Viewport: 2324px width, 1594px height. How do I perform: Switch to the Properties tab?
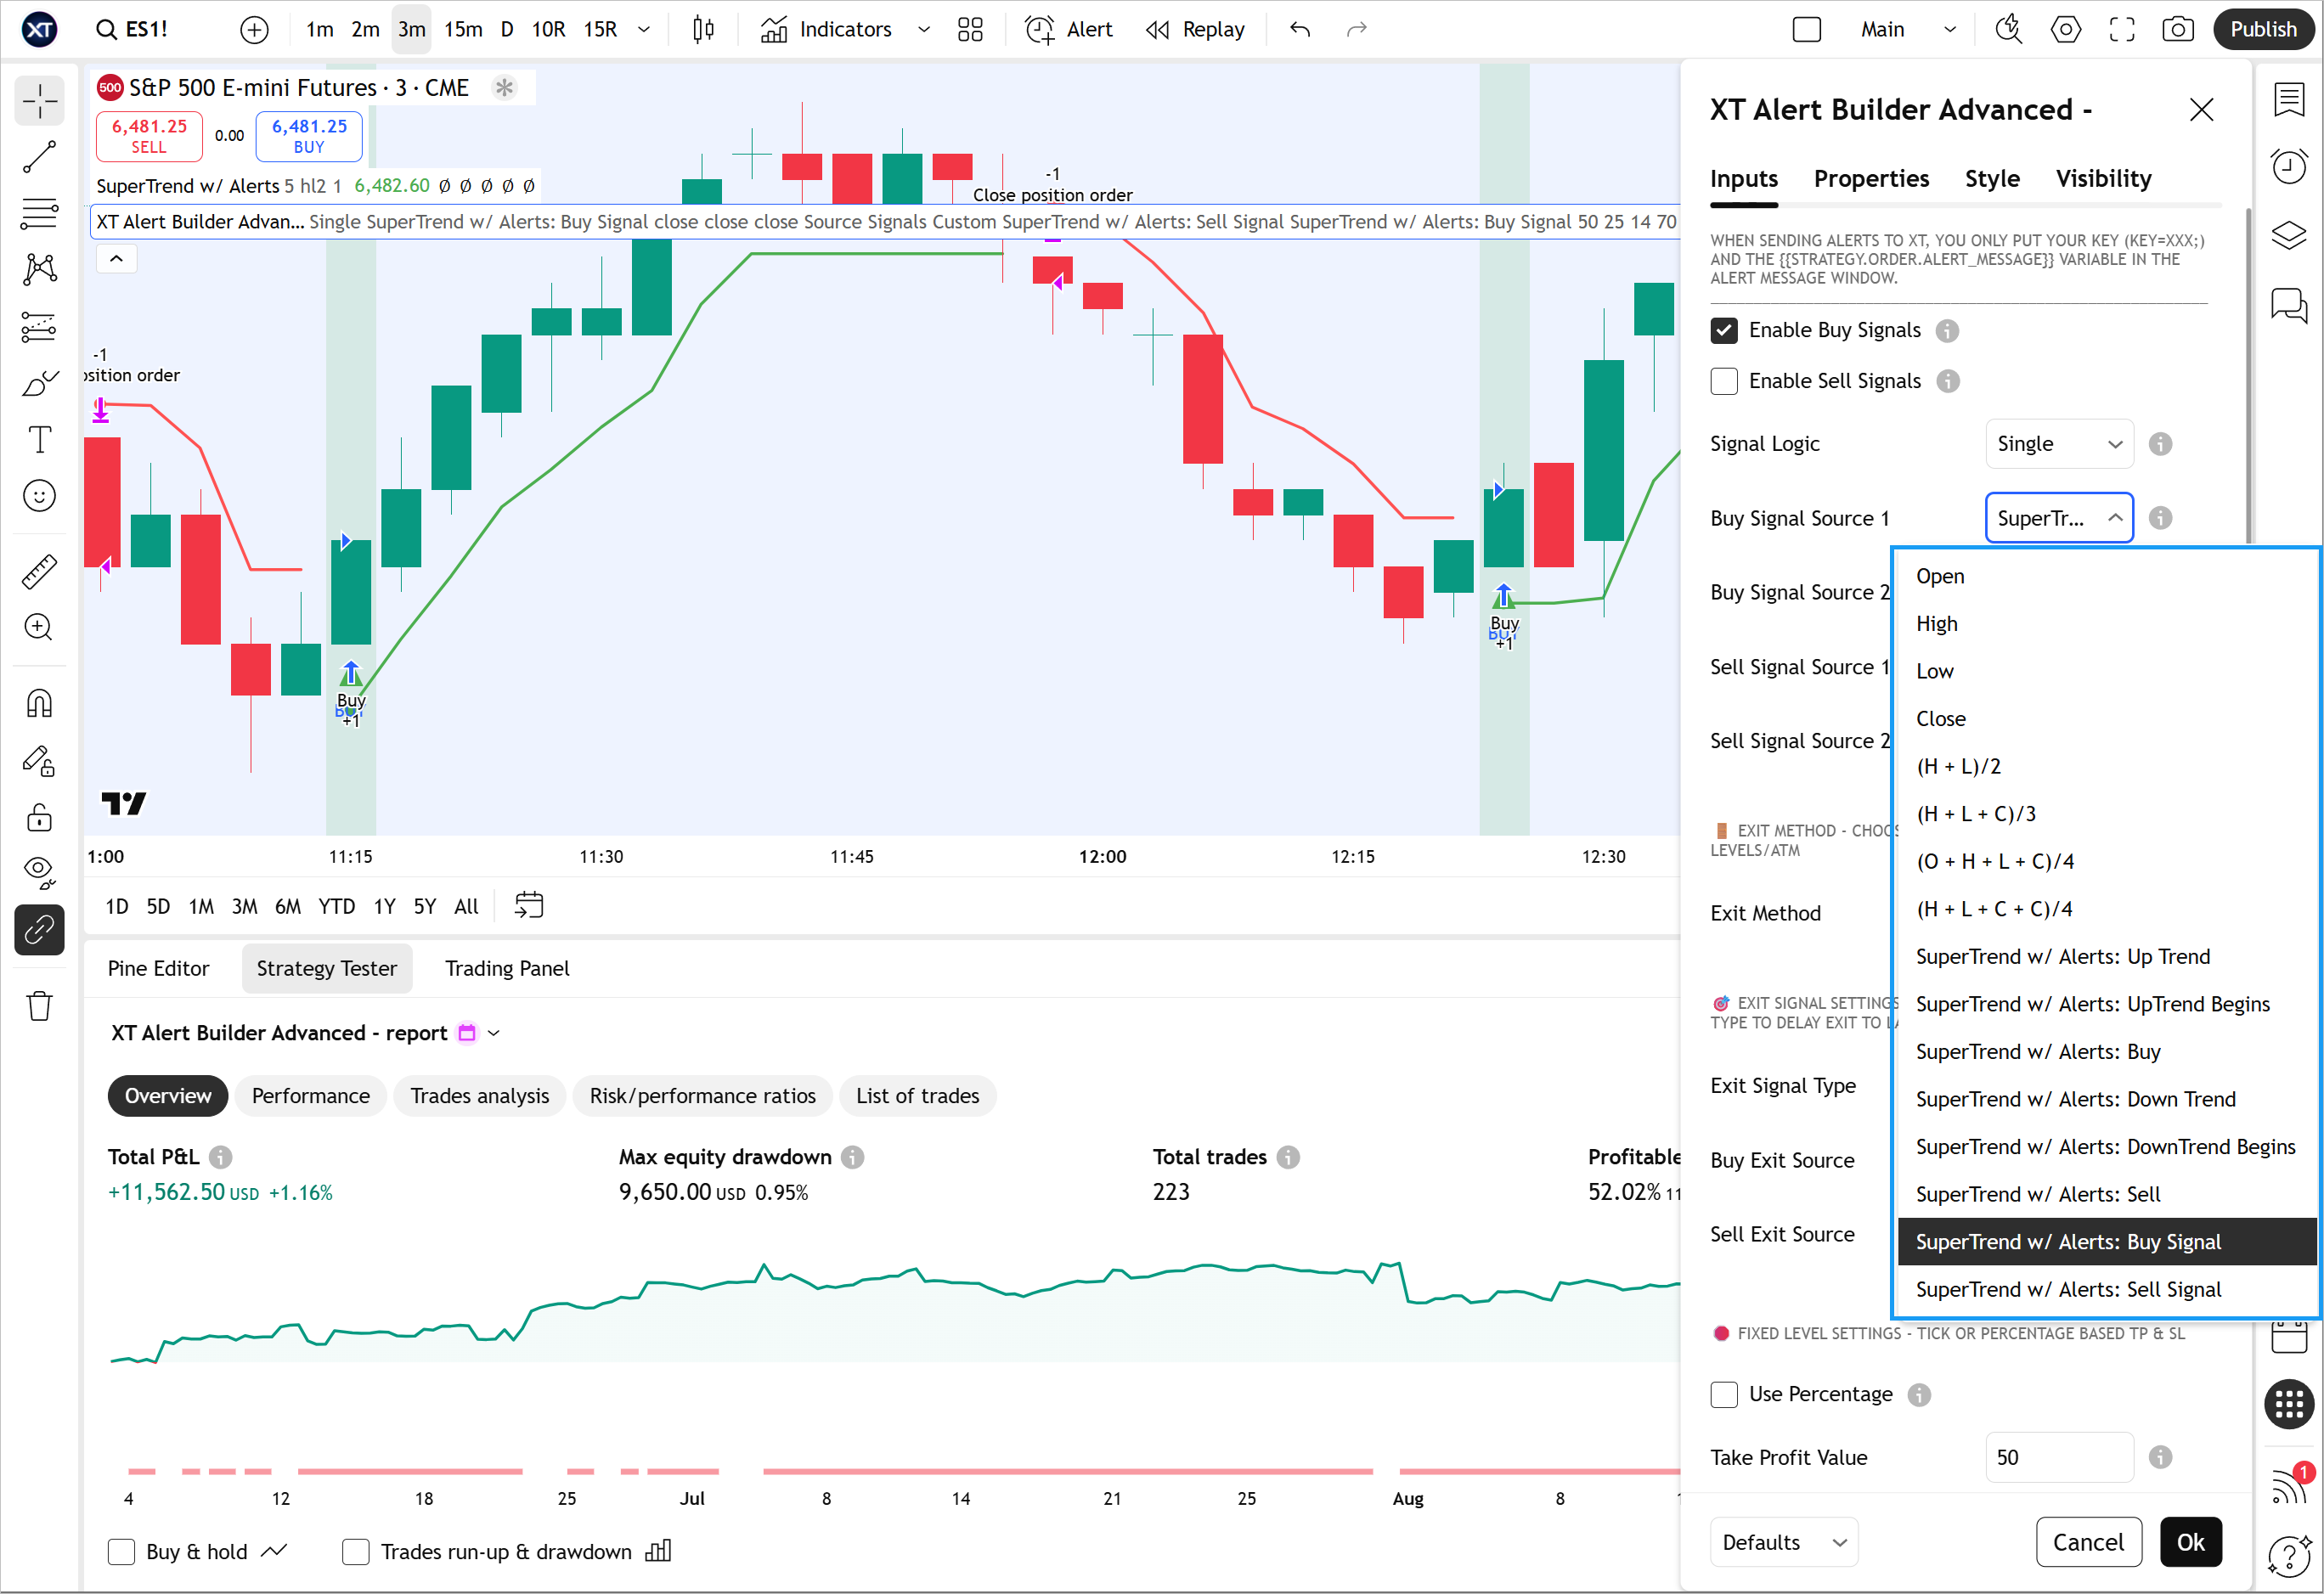[x=1871, y=179]
